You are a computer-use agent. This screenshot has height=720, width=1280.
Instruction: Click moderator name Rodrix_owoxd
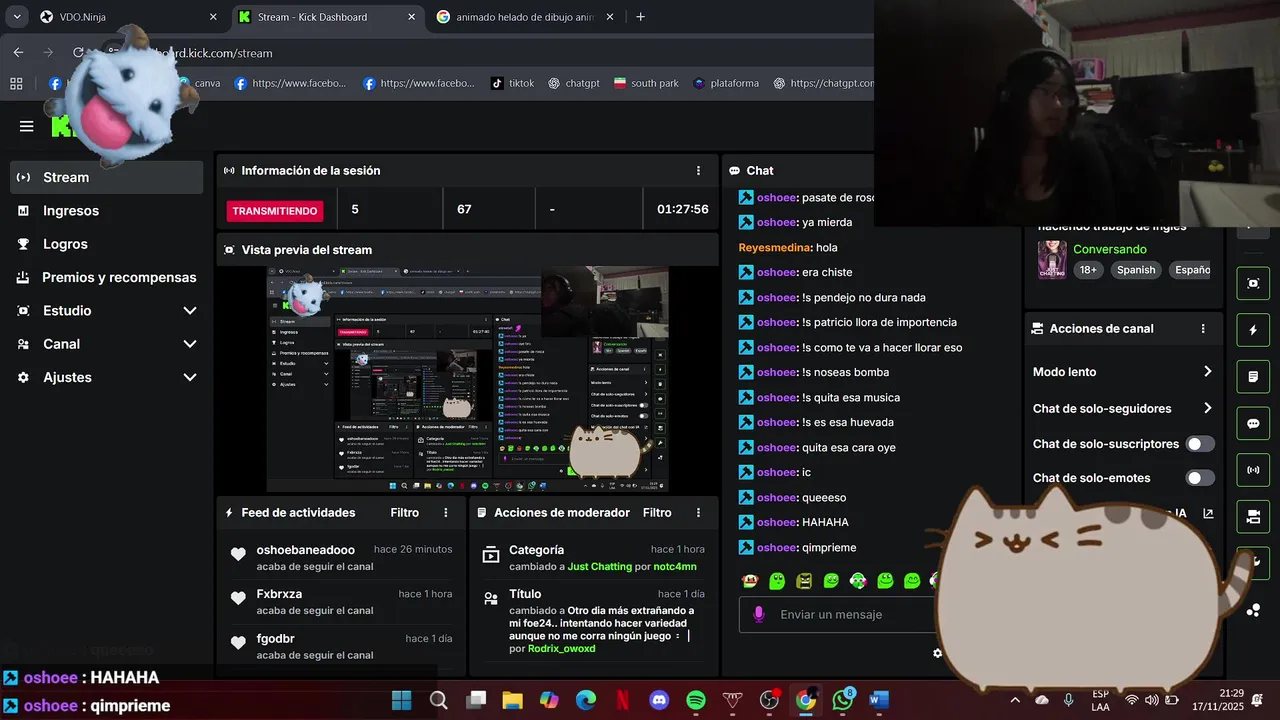[561, 648]
